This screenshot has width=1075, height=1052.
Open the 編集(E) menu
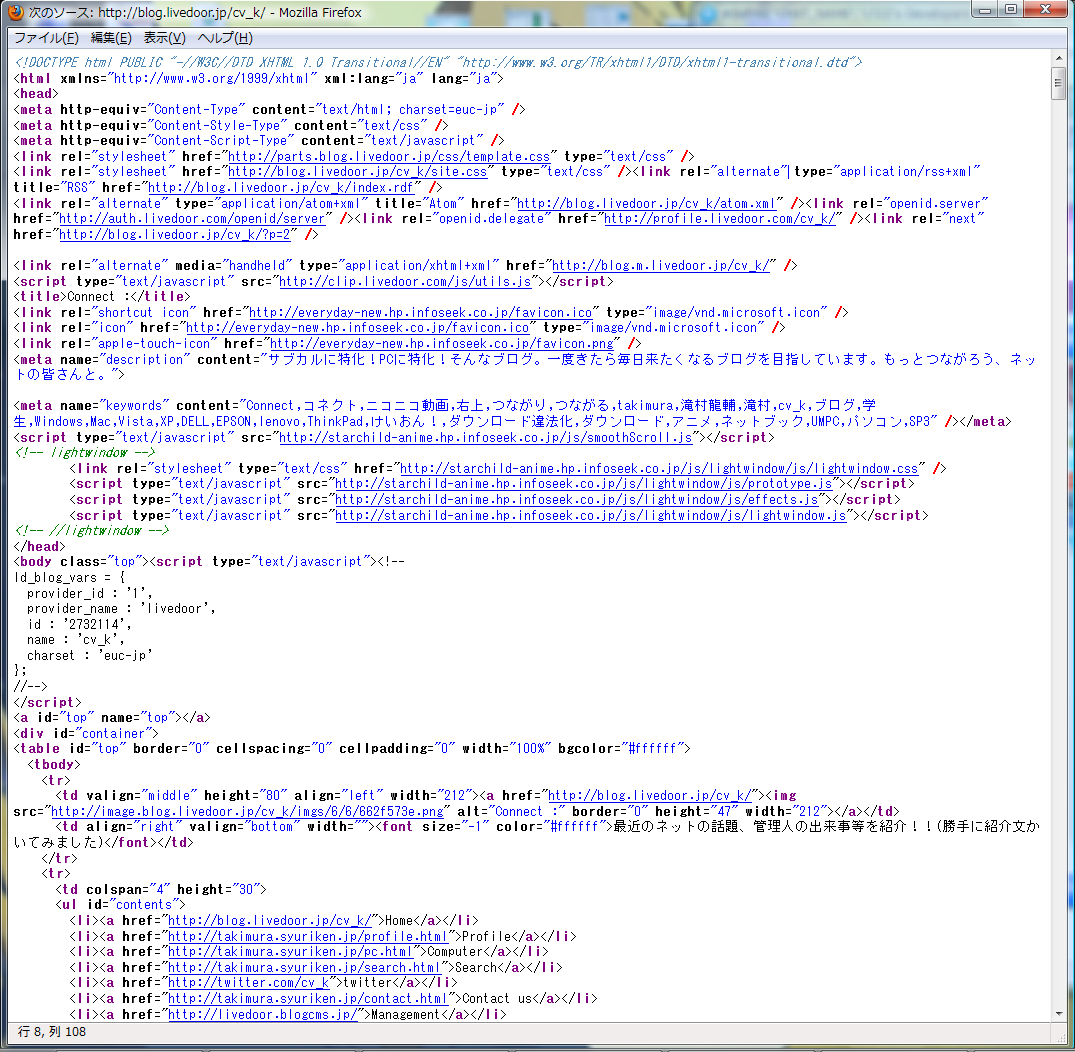click(x=111, y=38)
